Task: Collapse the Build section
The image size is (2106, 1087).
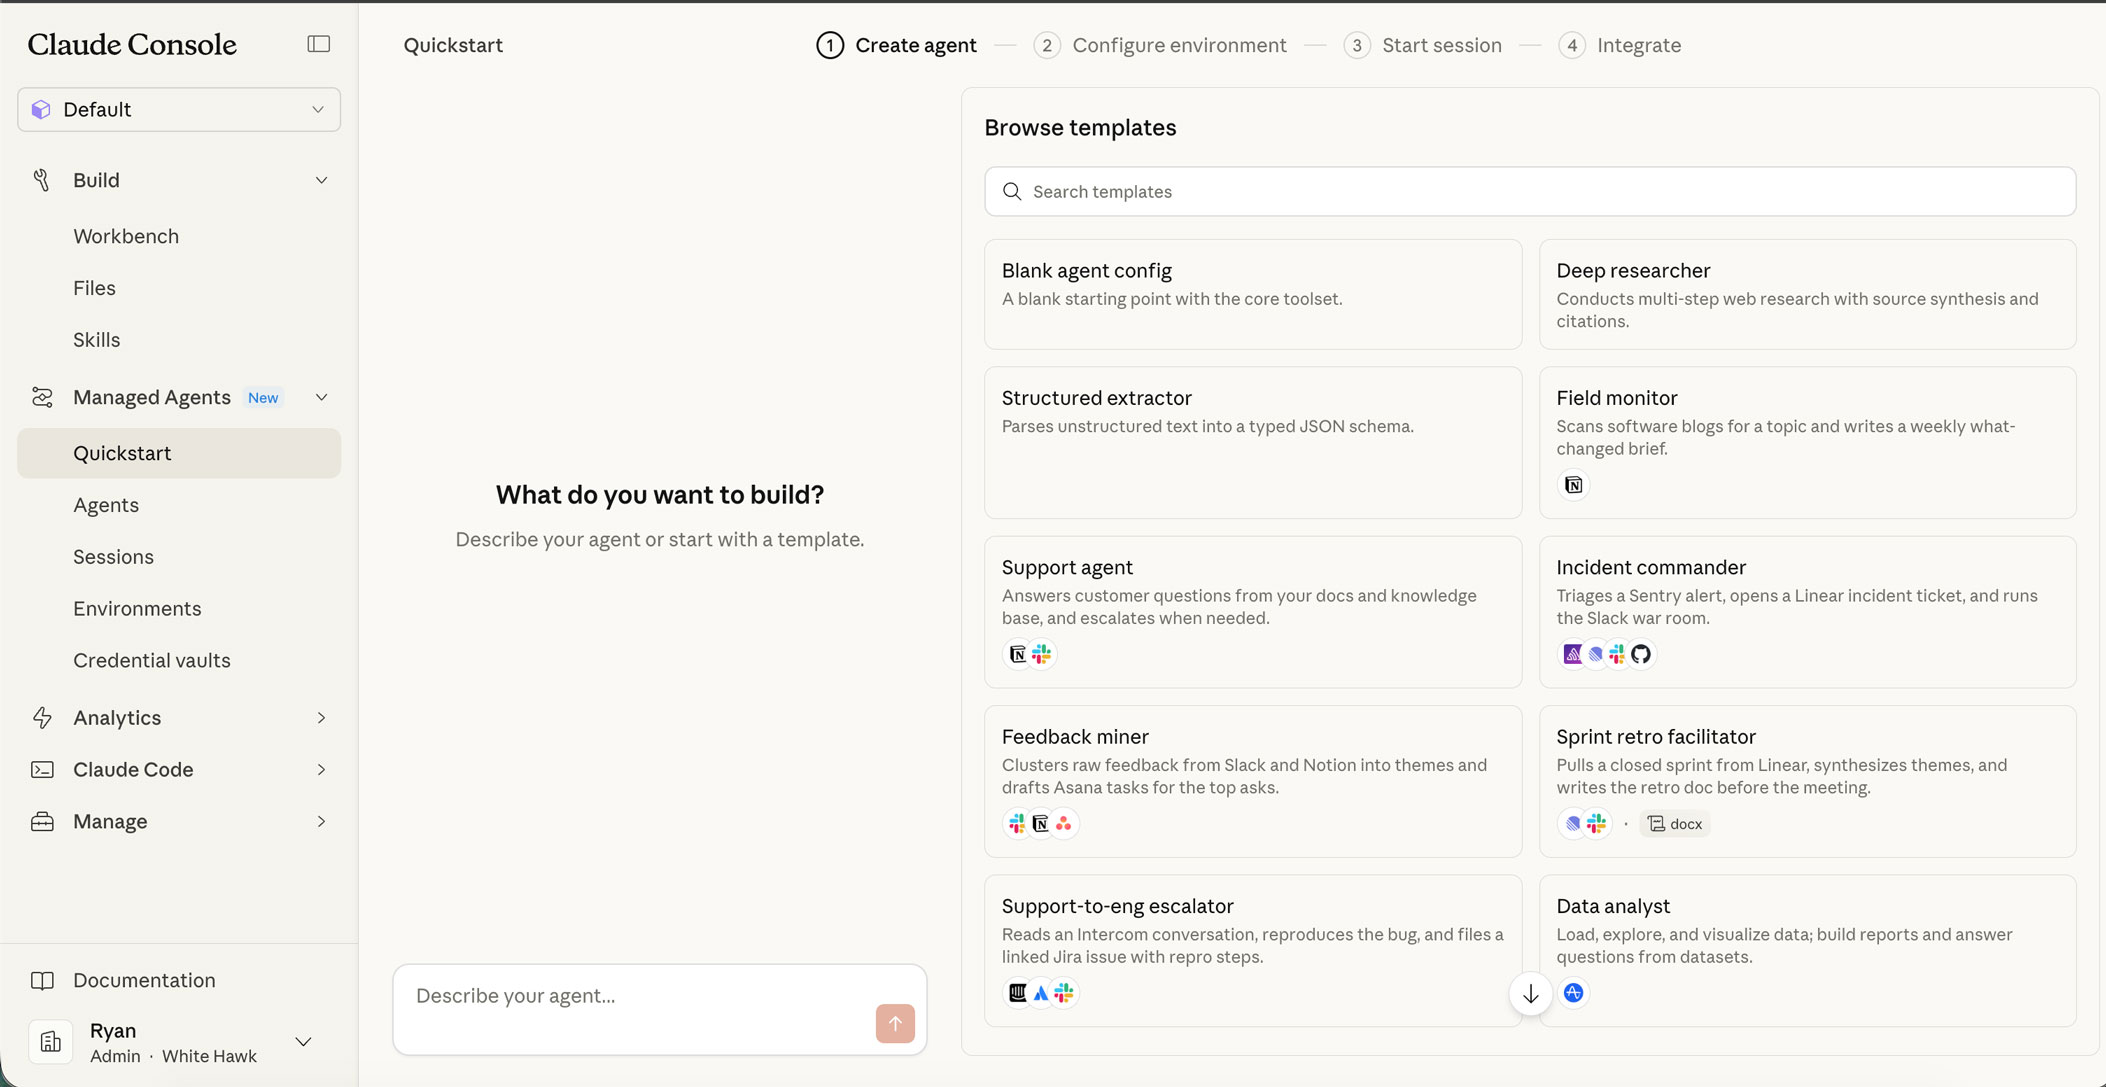Action: [321, 180]
